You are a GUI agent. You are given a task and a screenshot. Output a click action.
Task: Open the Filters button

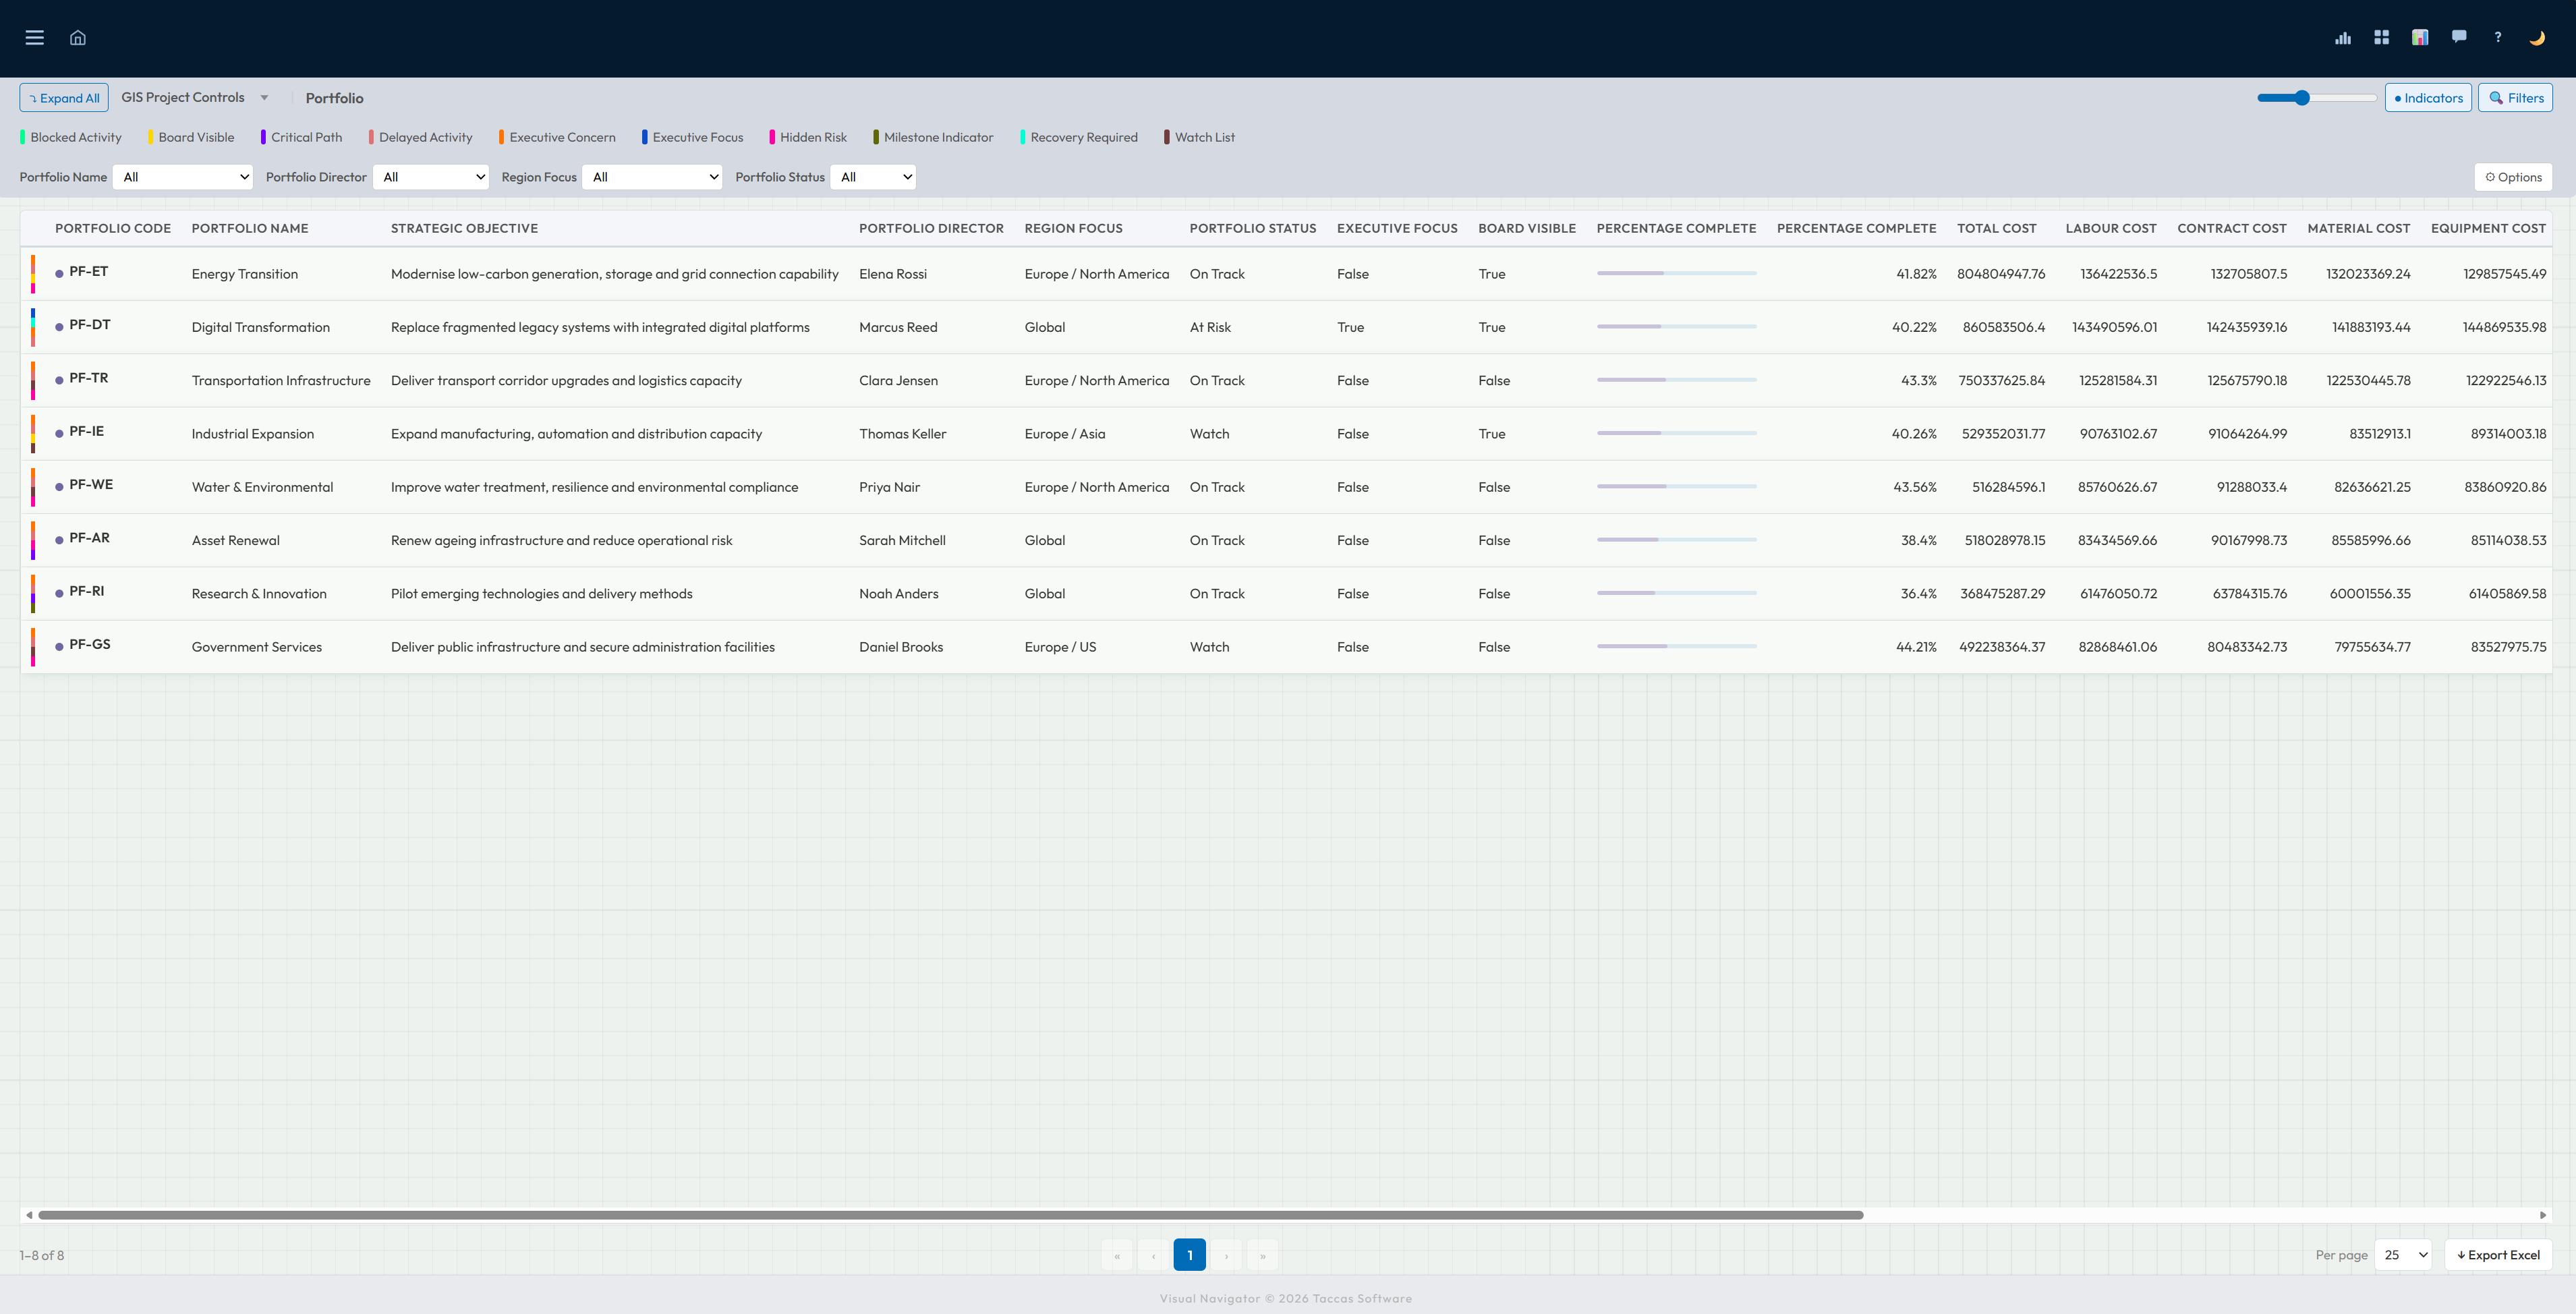pos(2515,98)
